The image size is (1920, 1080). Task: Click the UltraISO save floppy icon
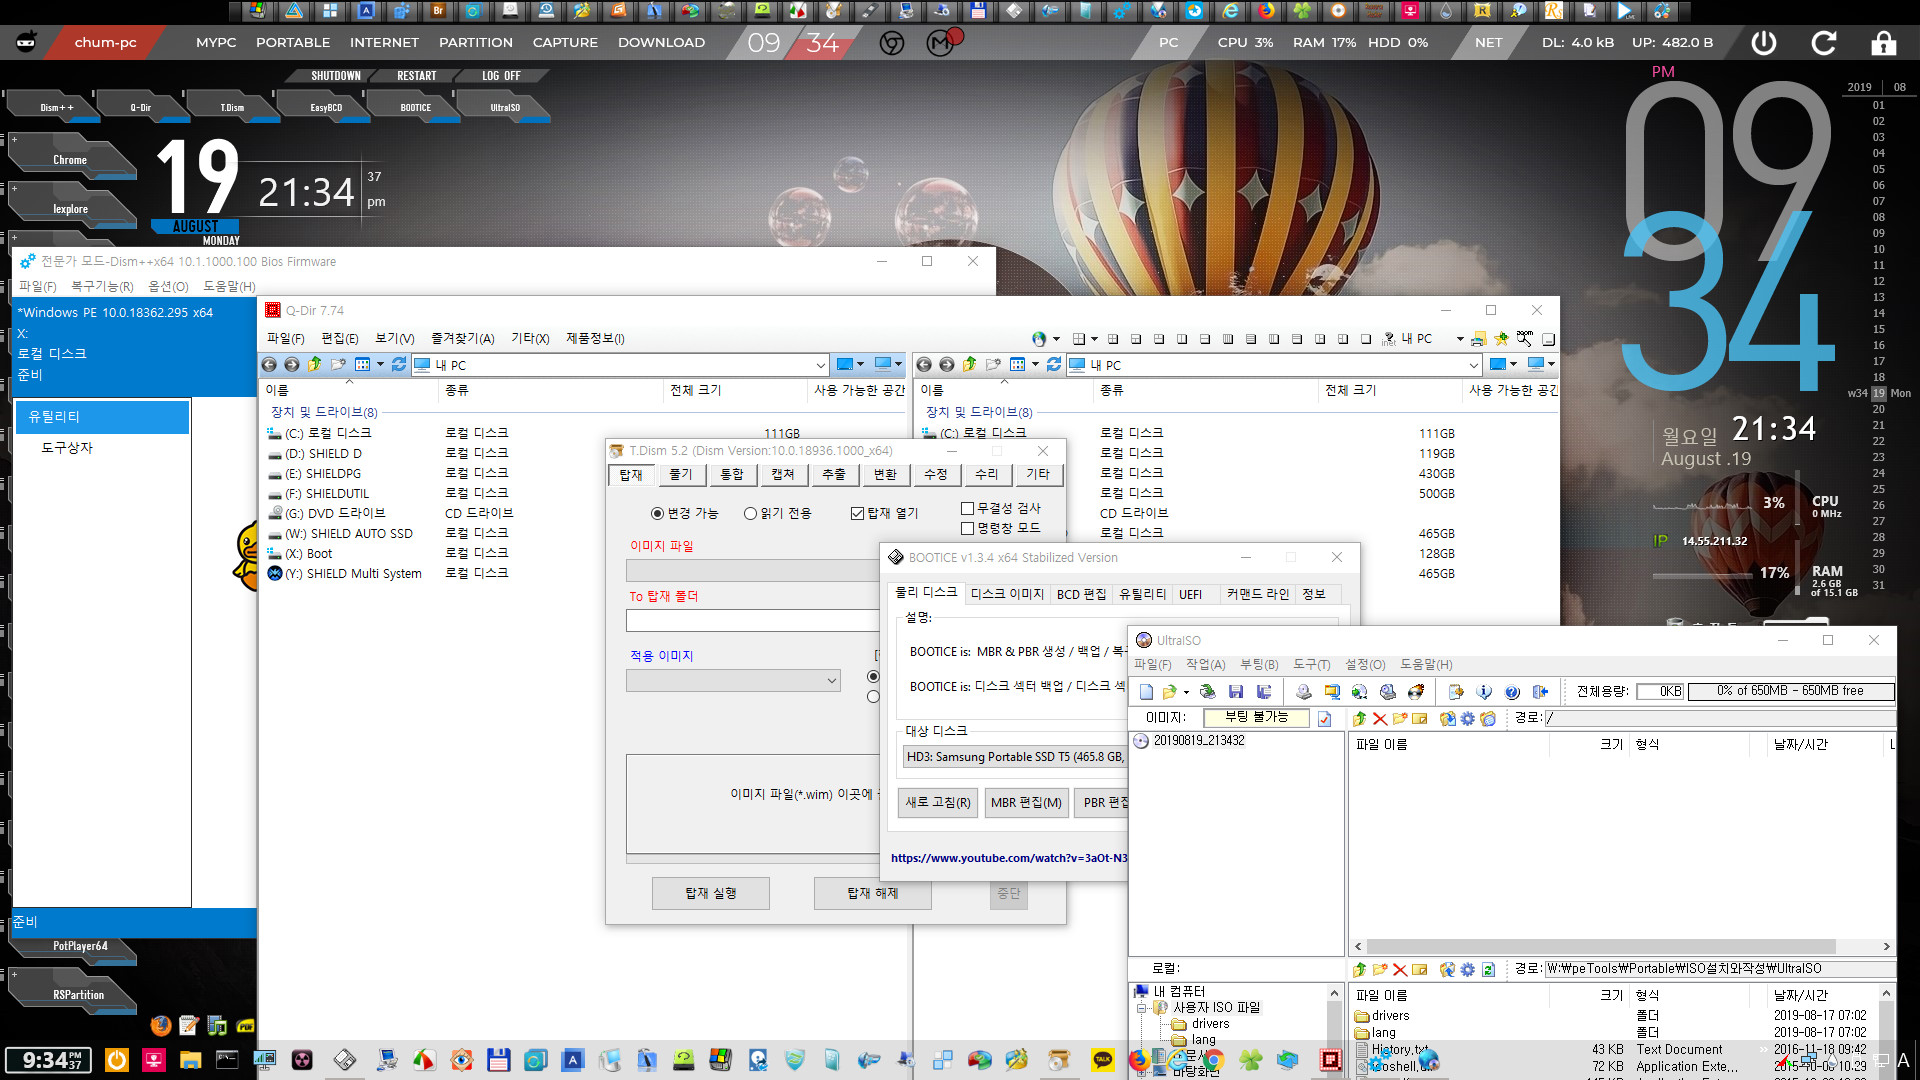point(1236,692)
